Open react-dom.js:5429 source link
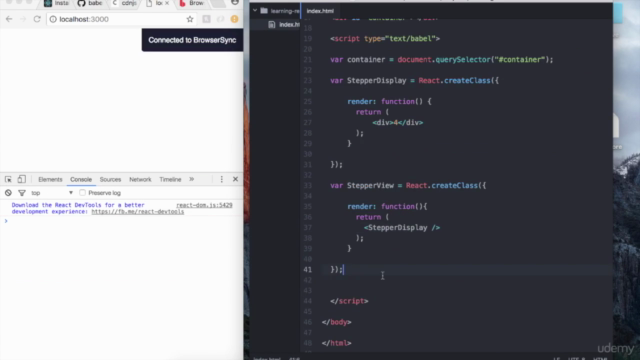 click(204, 205)
